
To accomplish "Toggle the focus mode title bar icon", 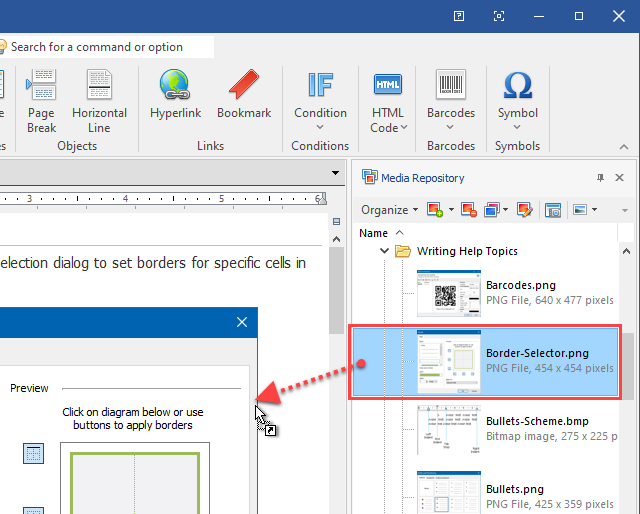I will point(499,16).
